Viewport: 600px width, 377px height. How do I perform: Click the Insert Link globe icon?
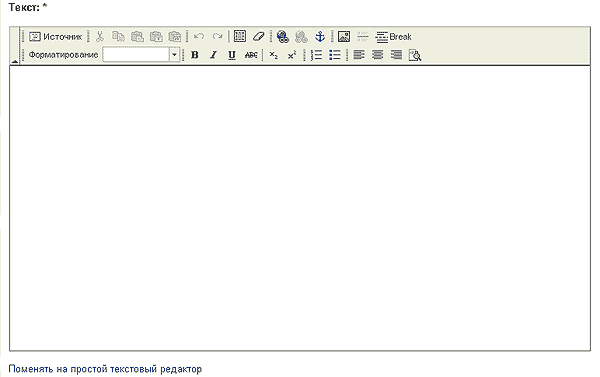pos(282,37)
